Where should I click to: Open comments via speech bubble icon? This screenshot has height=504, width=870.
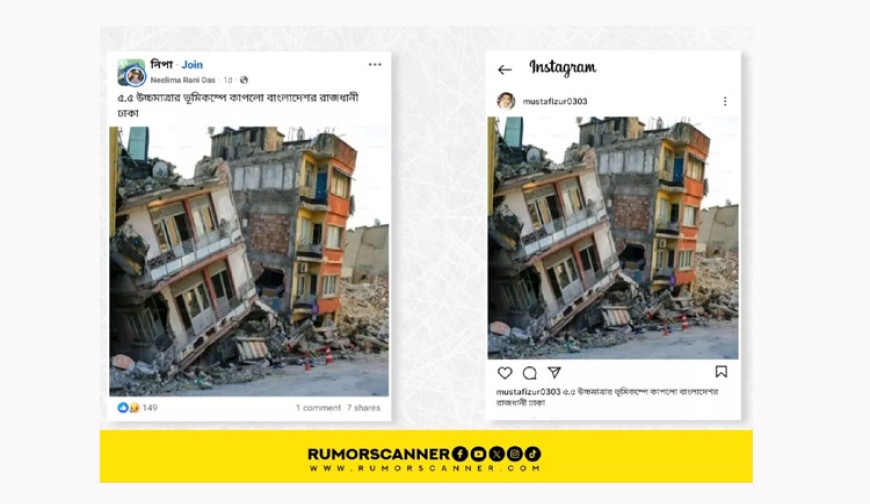click(x=530, y=373)
